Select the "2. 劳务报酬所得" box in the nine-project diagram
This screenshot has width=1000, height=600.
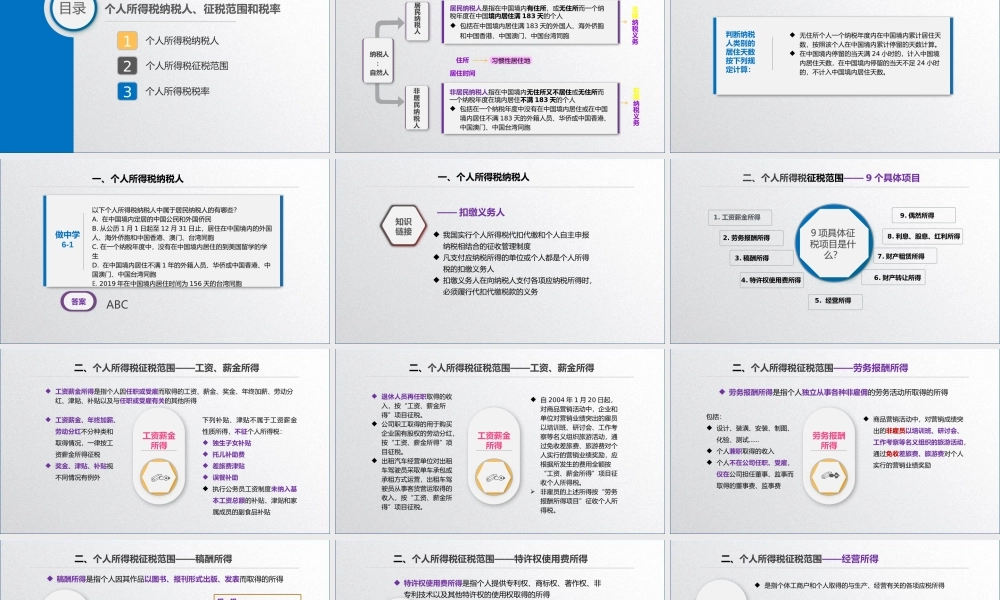pos(751,238)
